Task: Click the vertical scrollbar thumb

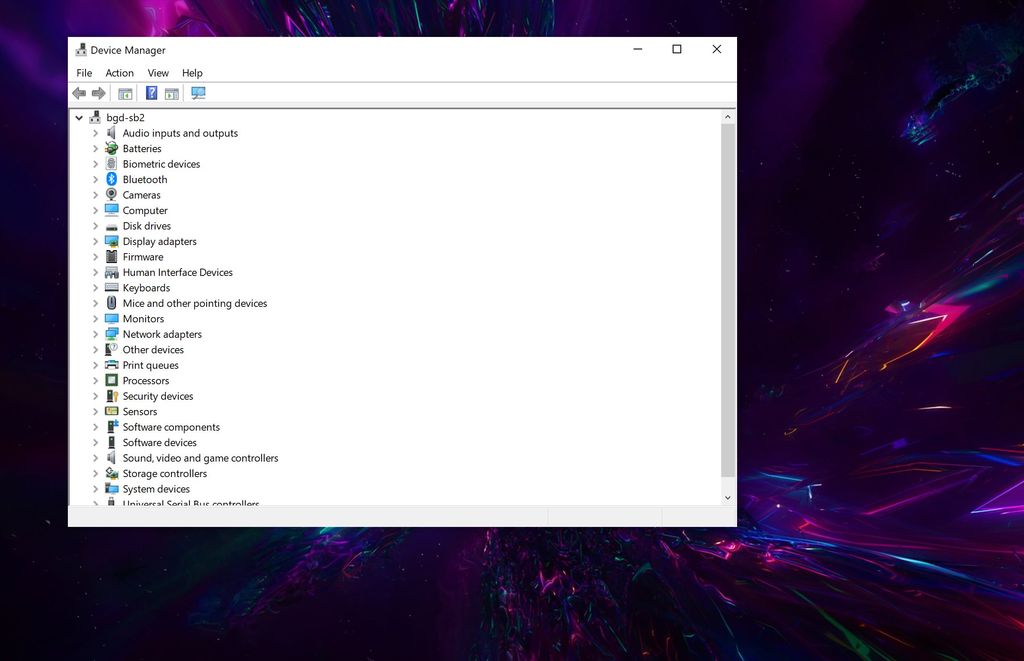Action: (x=728, y=300)
